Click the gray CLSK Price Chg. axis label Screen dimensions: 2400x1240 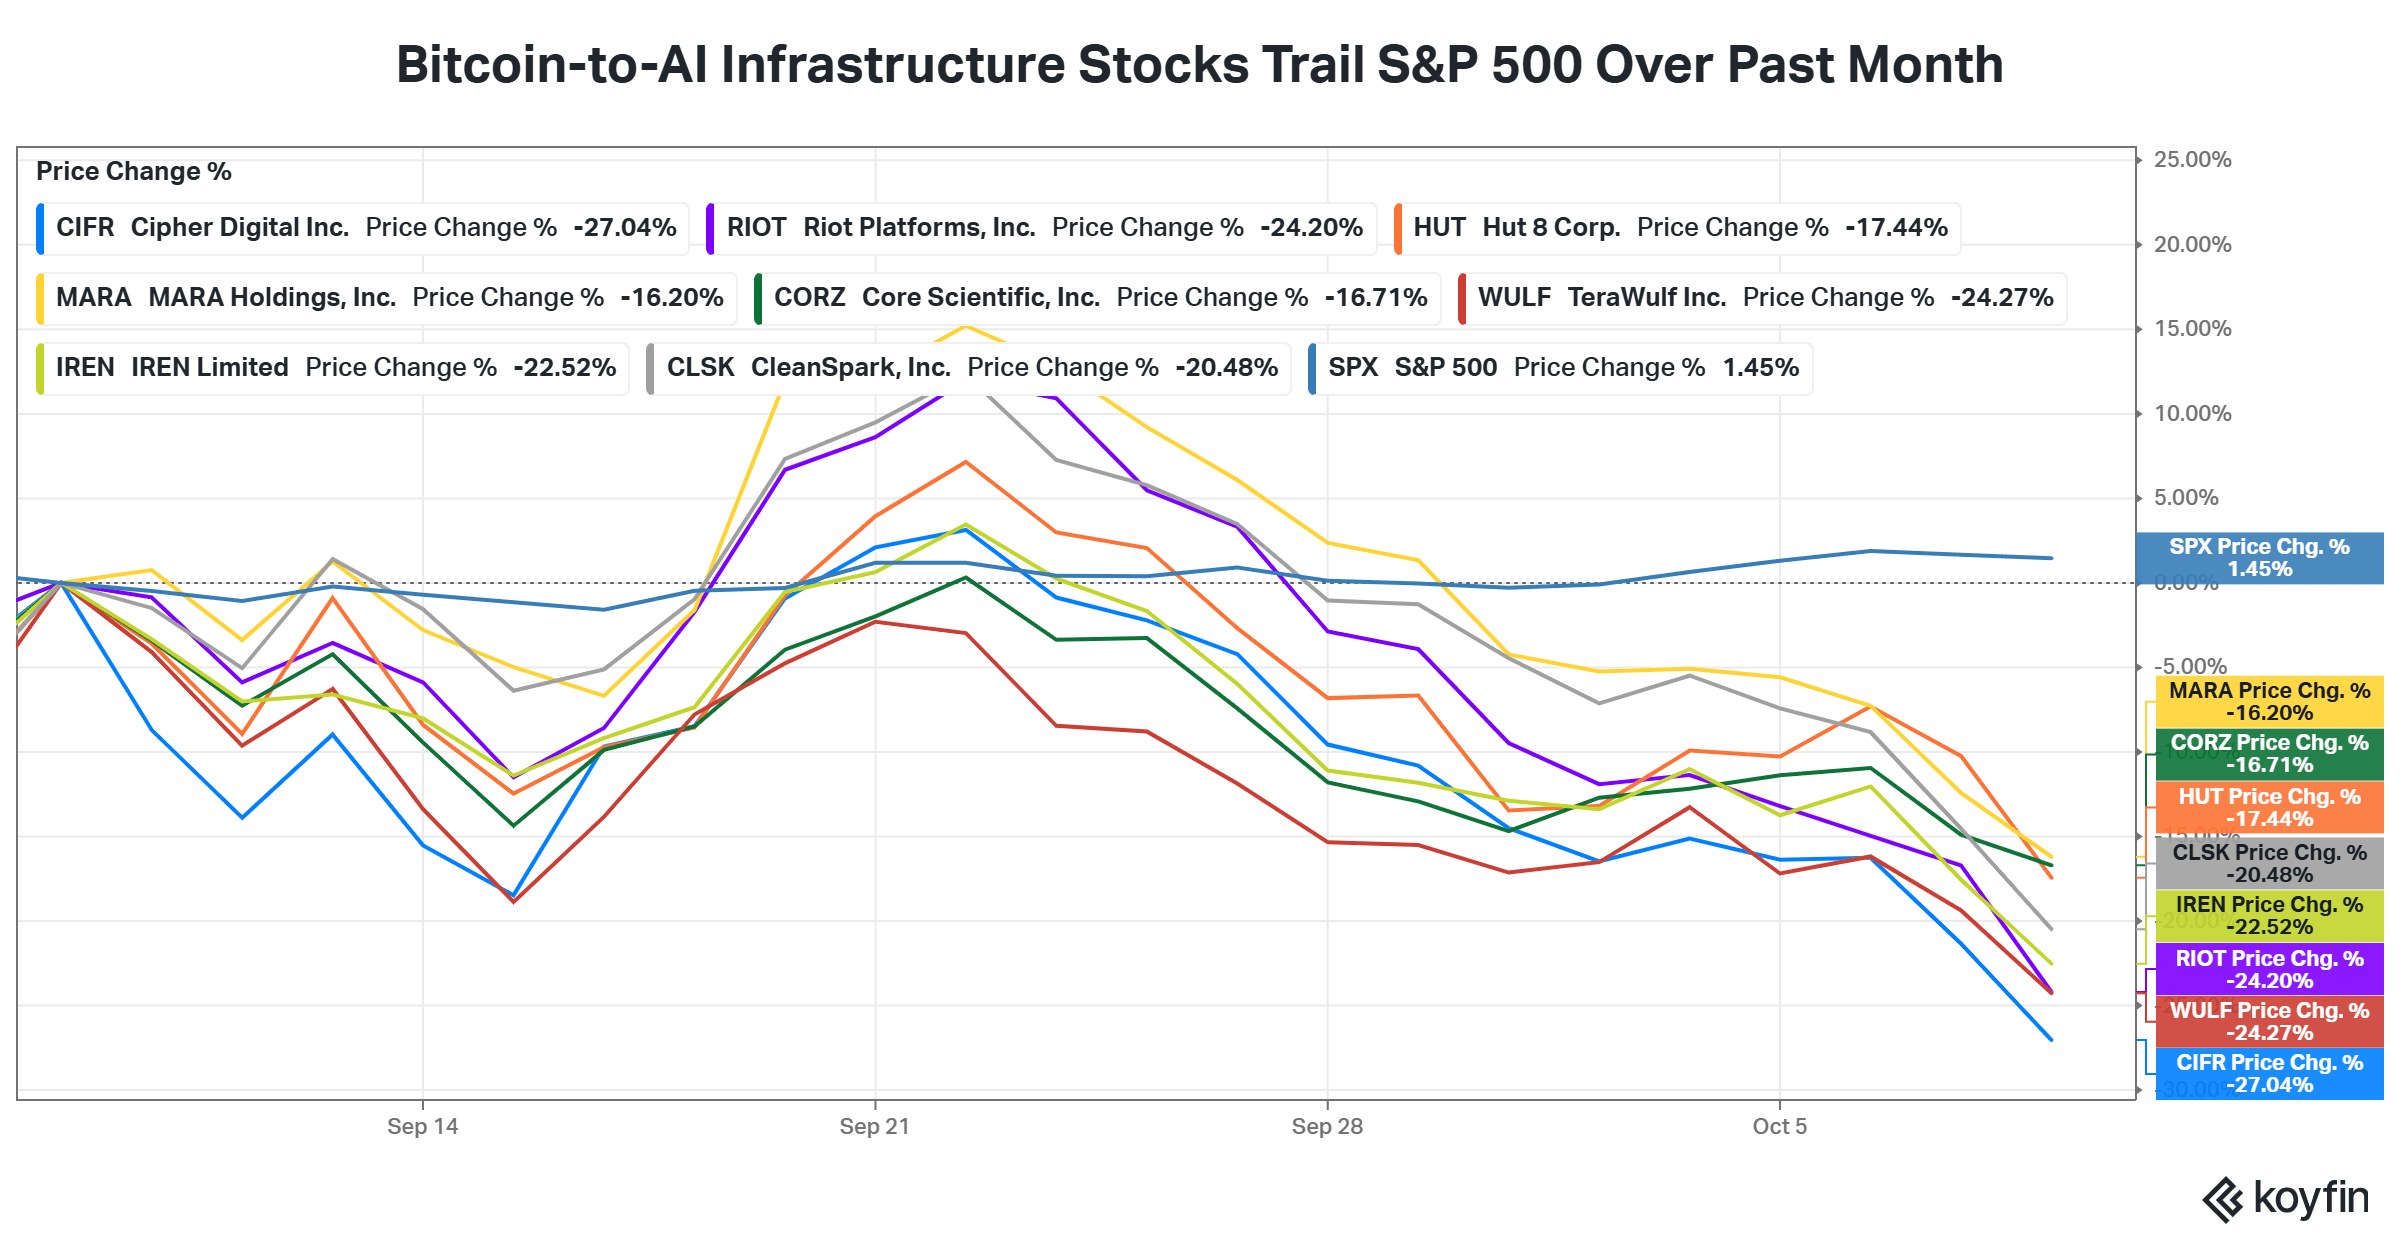coord(2269,864)
